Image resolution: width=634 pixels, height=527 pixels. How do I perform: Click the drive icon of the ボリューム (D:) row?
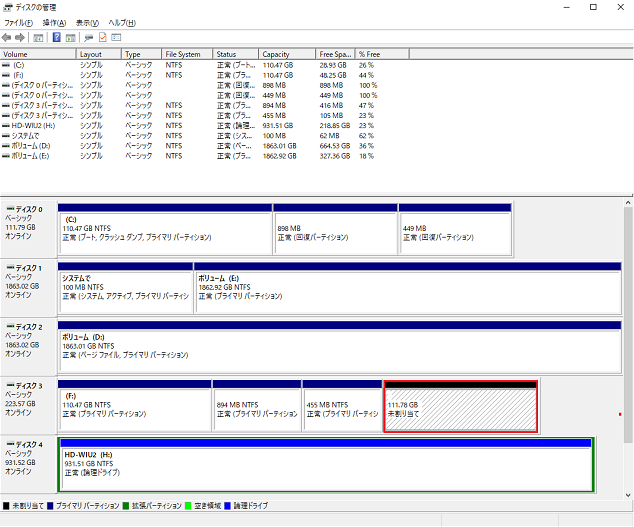pyautogui.click(x=6, y=146)
